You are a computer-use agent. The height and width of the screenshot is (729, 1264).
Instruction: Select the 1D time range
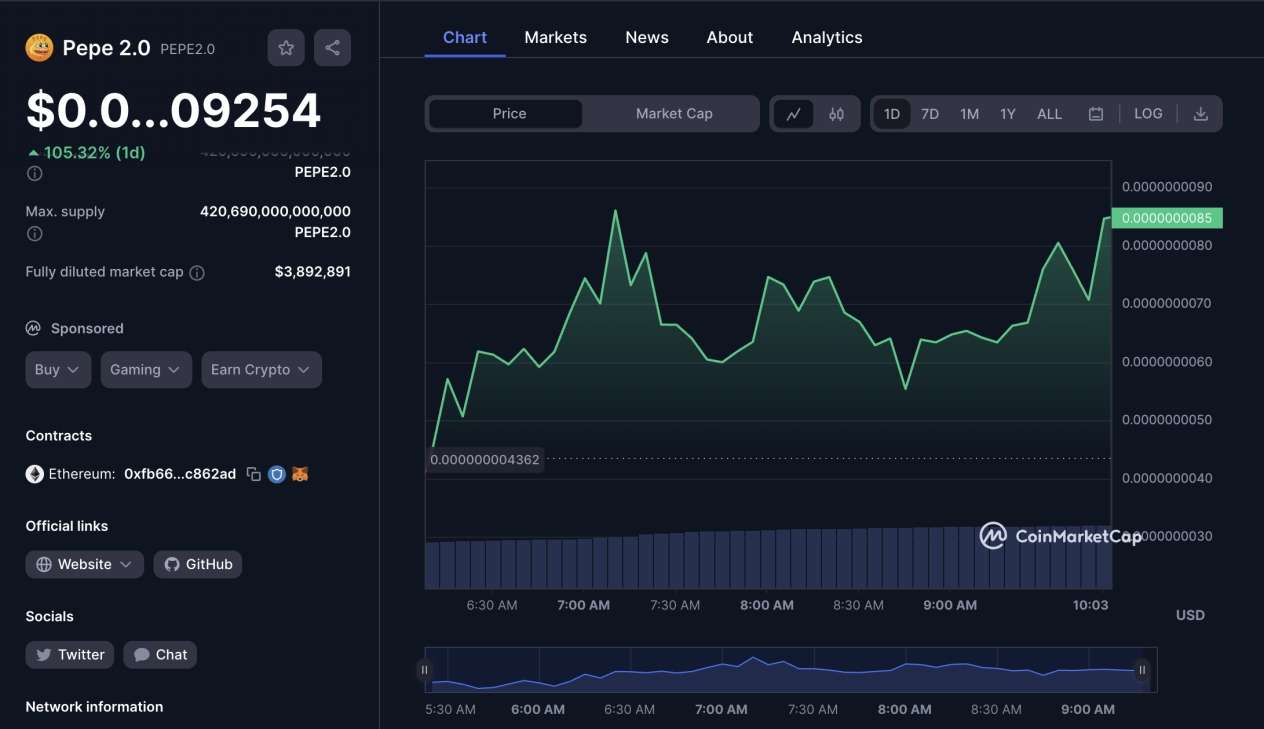pos(892,114)
